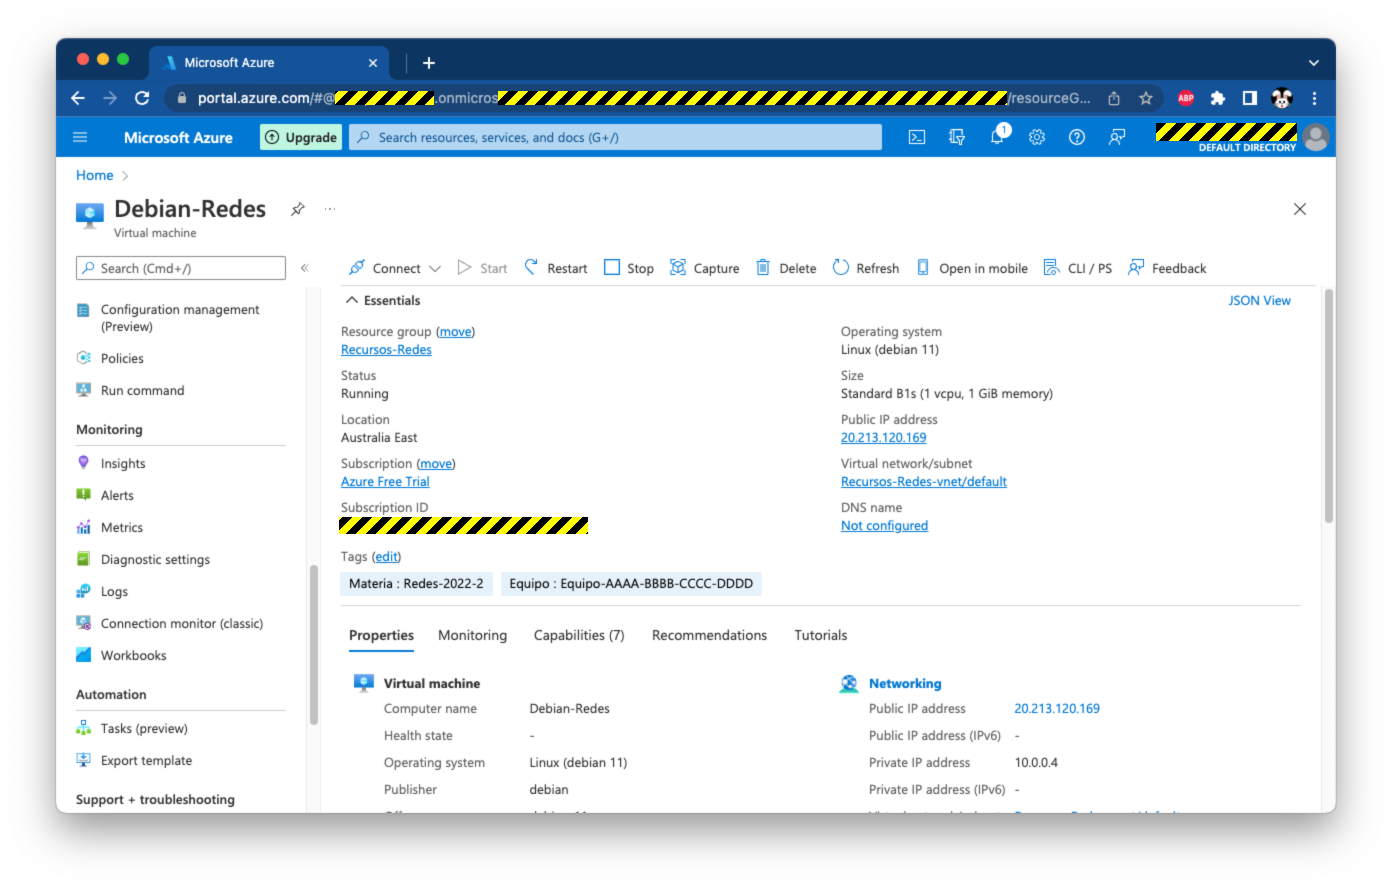Click the help question mark icon
The image size is (1392, 887).
[1077, 137]
